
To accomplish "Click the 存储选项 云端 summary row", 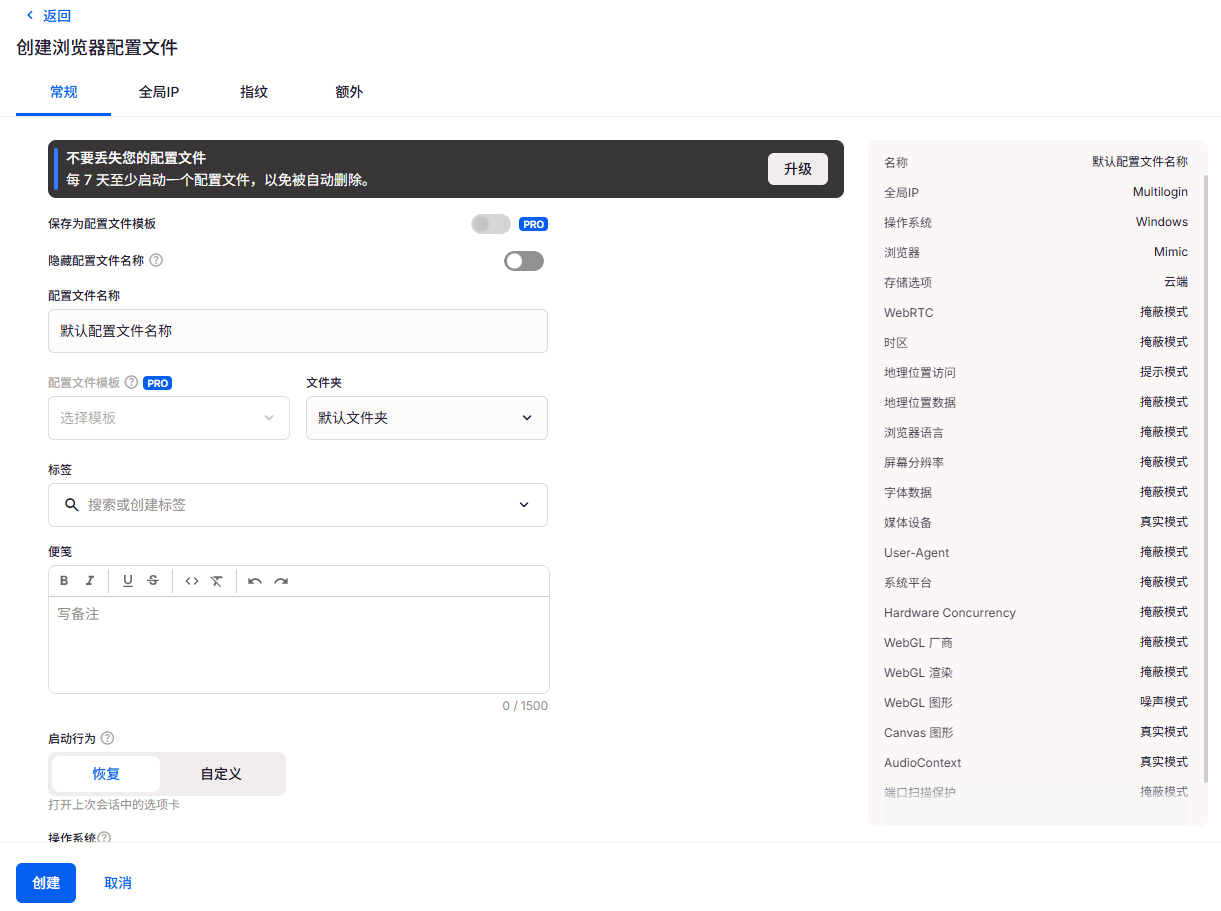I will [1036, 282].
